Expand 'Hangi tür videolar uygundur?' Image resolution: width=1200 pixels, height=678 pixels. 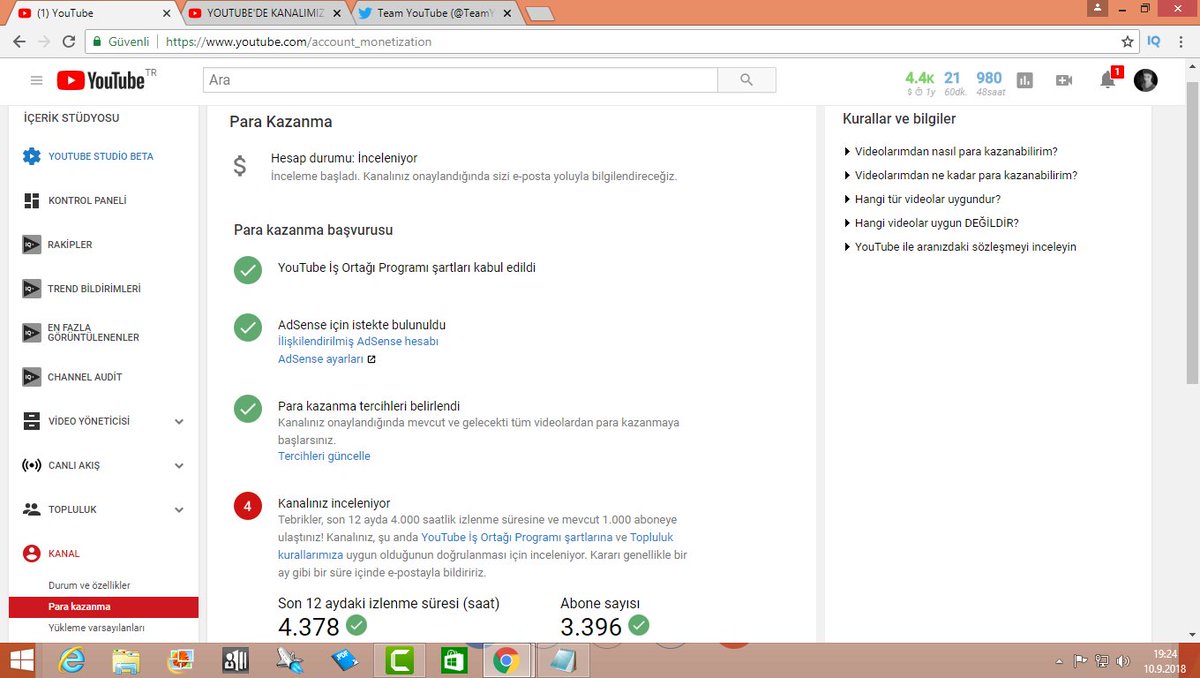(x=922, y=199)
